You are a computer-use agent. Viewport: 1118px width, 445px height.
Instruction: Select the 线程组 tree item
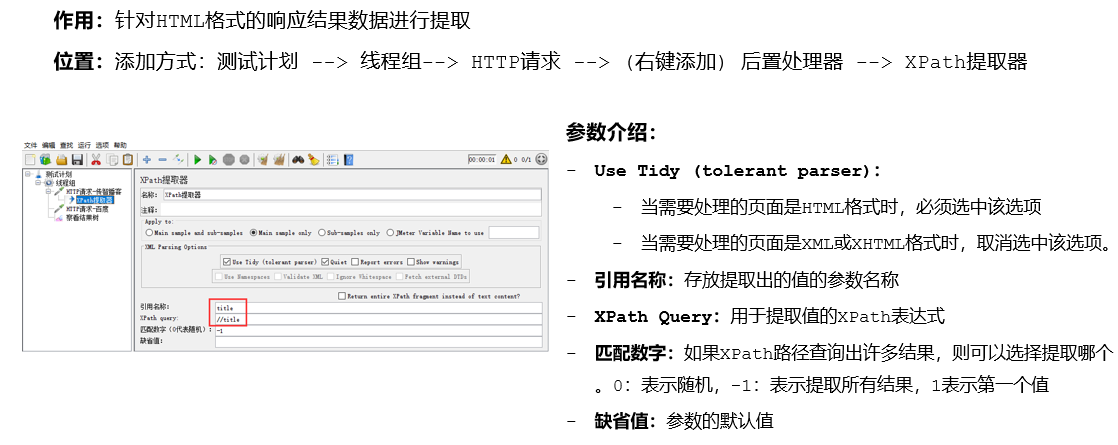pos(66,183)
